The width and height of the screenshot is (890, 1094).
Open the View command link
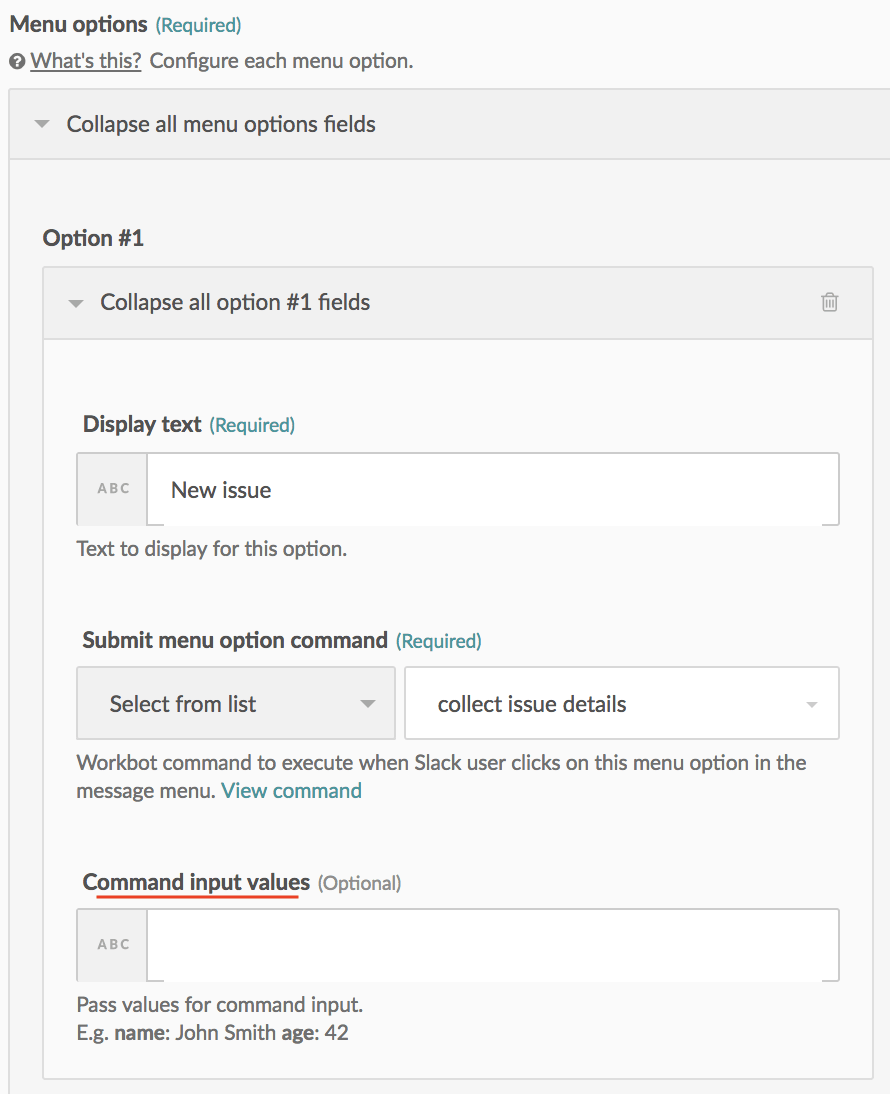[291, 791]
